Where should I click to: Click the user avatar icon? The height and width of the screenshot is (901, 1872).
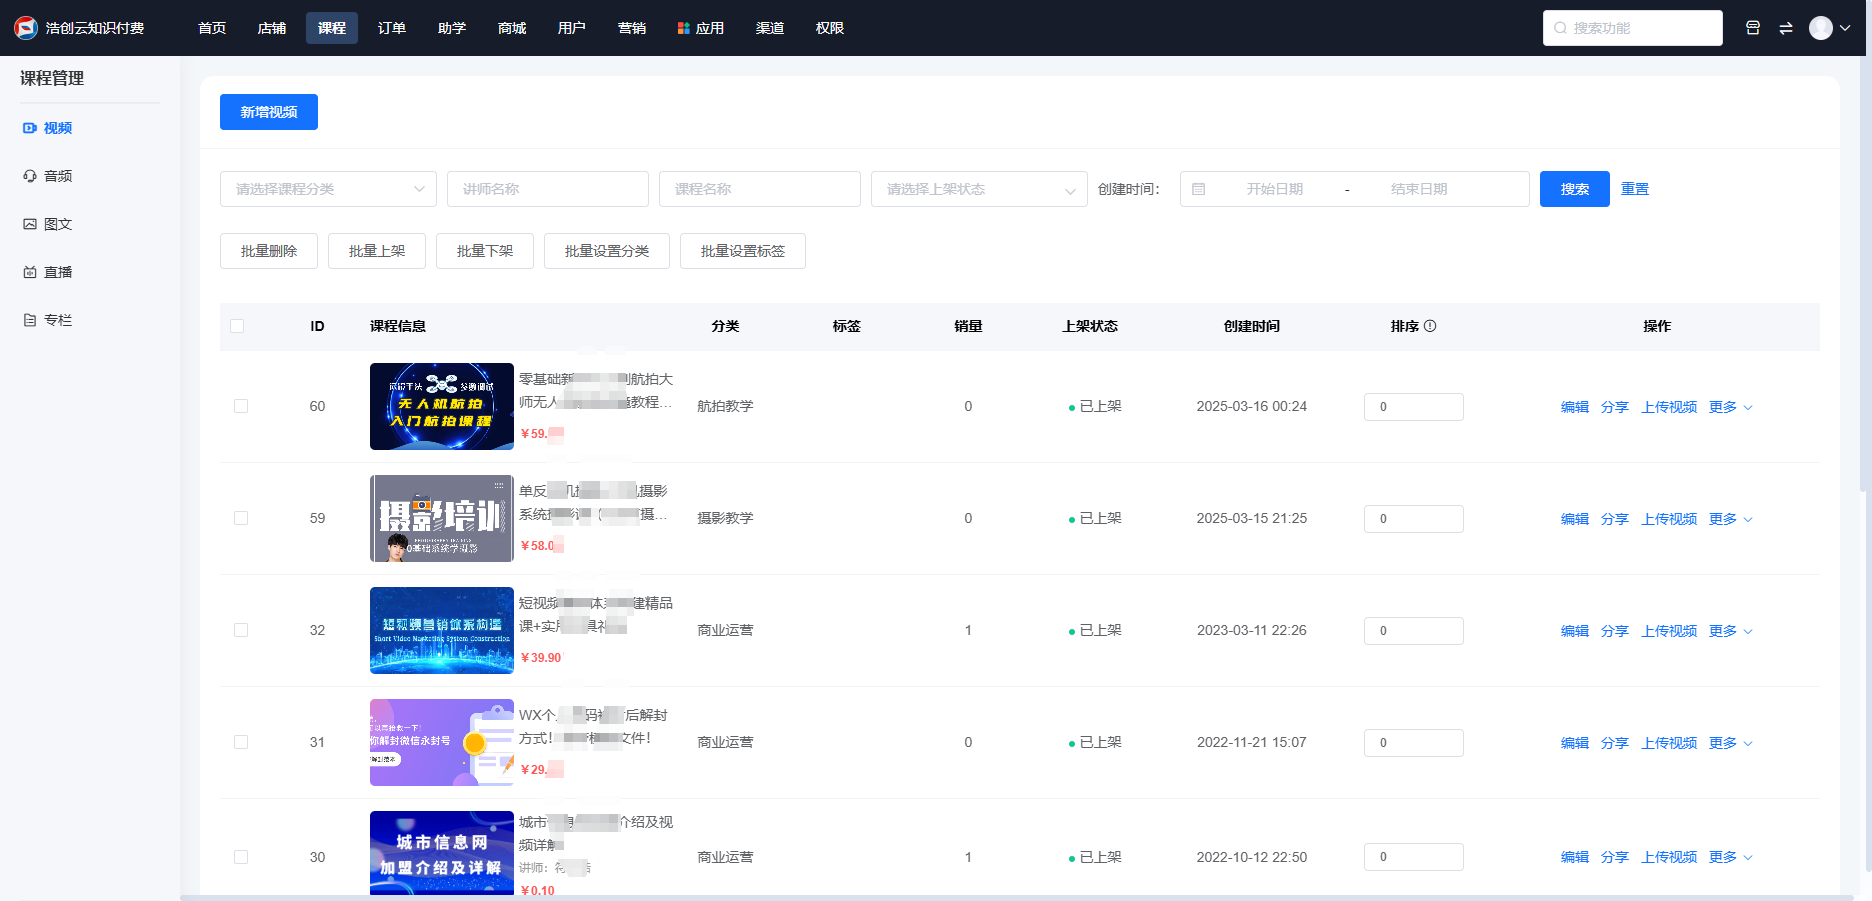click(1821, 28)
